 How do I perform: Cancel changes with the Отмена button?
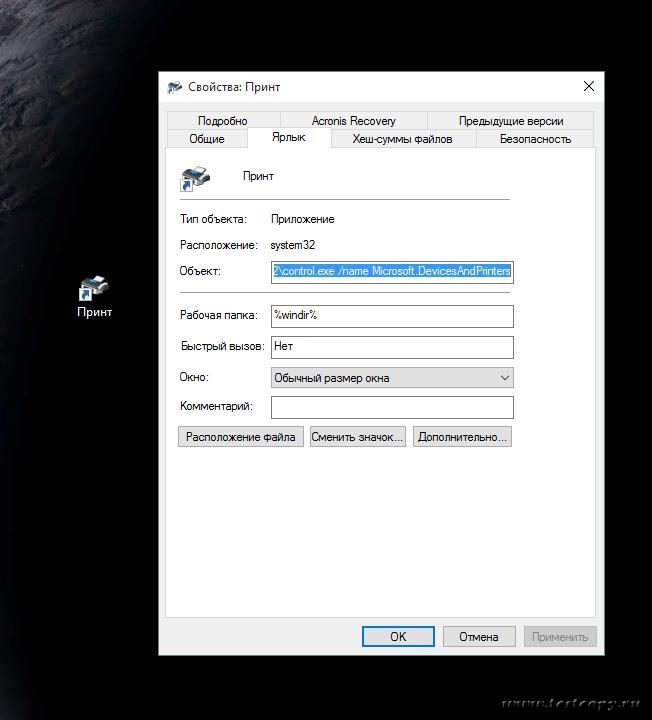tap(478, 637)
